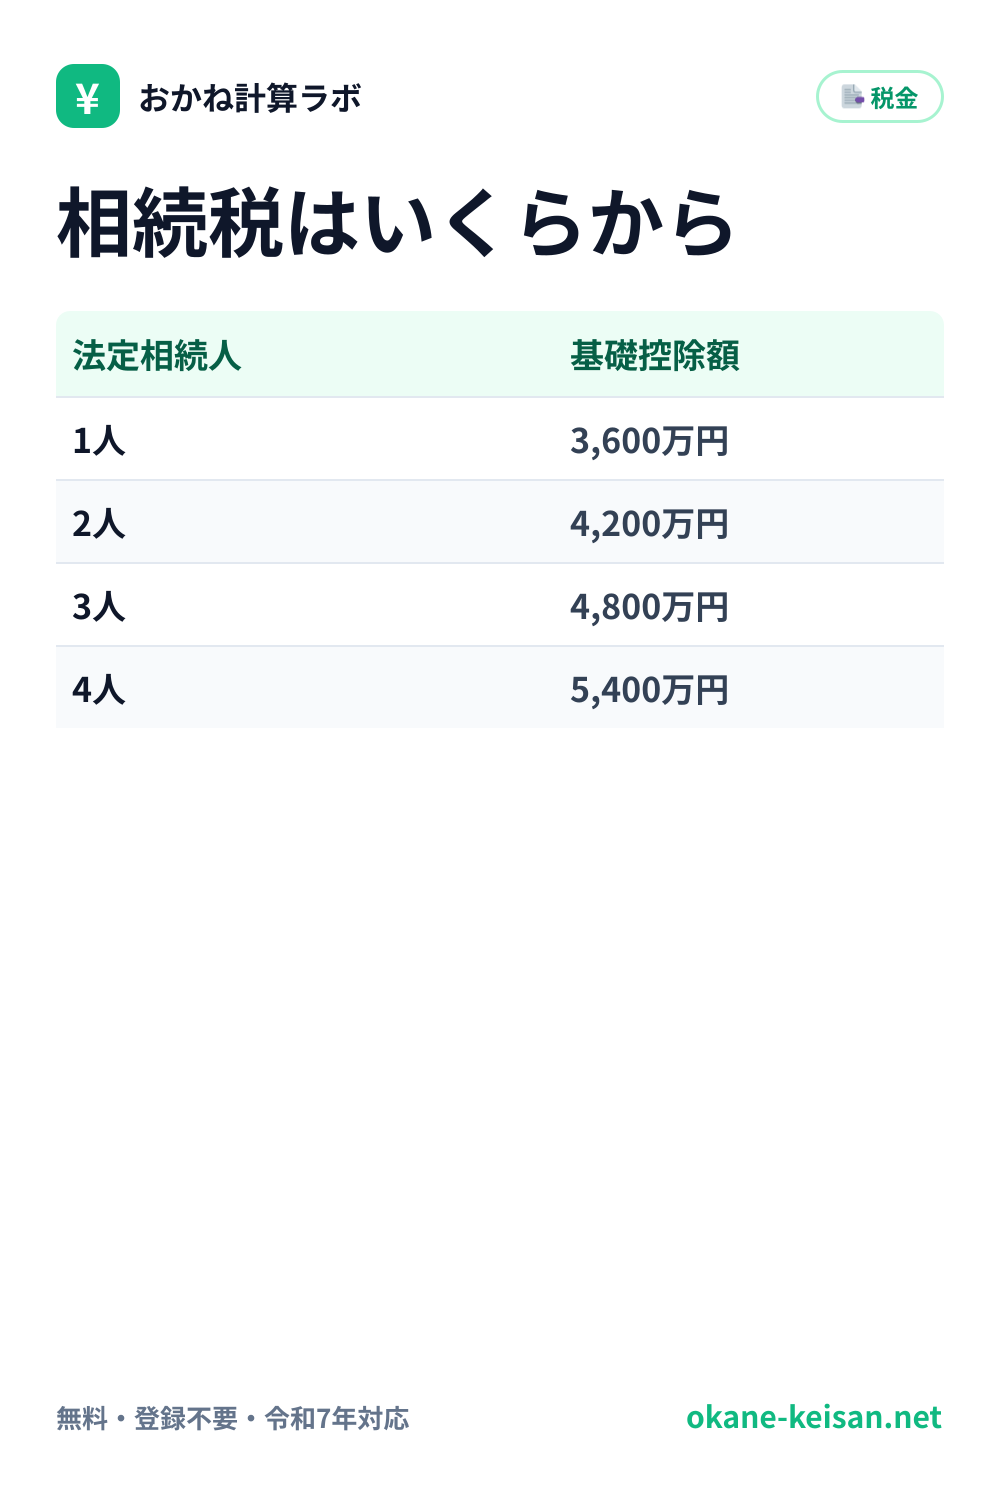
Task: Click the 法定相続人 column header
Action: (x=157, y=356)
